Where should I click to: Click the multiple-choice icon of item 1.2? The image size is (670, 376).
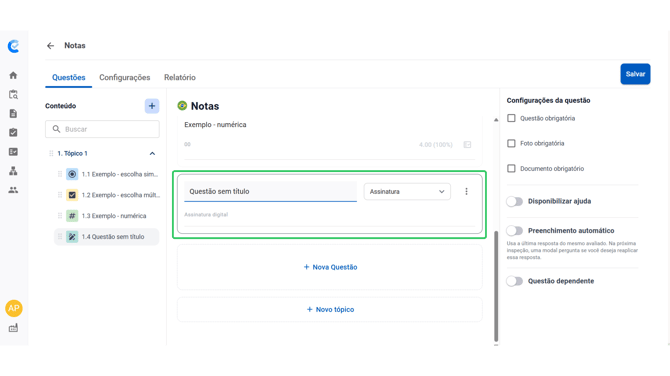72,195
